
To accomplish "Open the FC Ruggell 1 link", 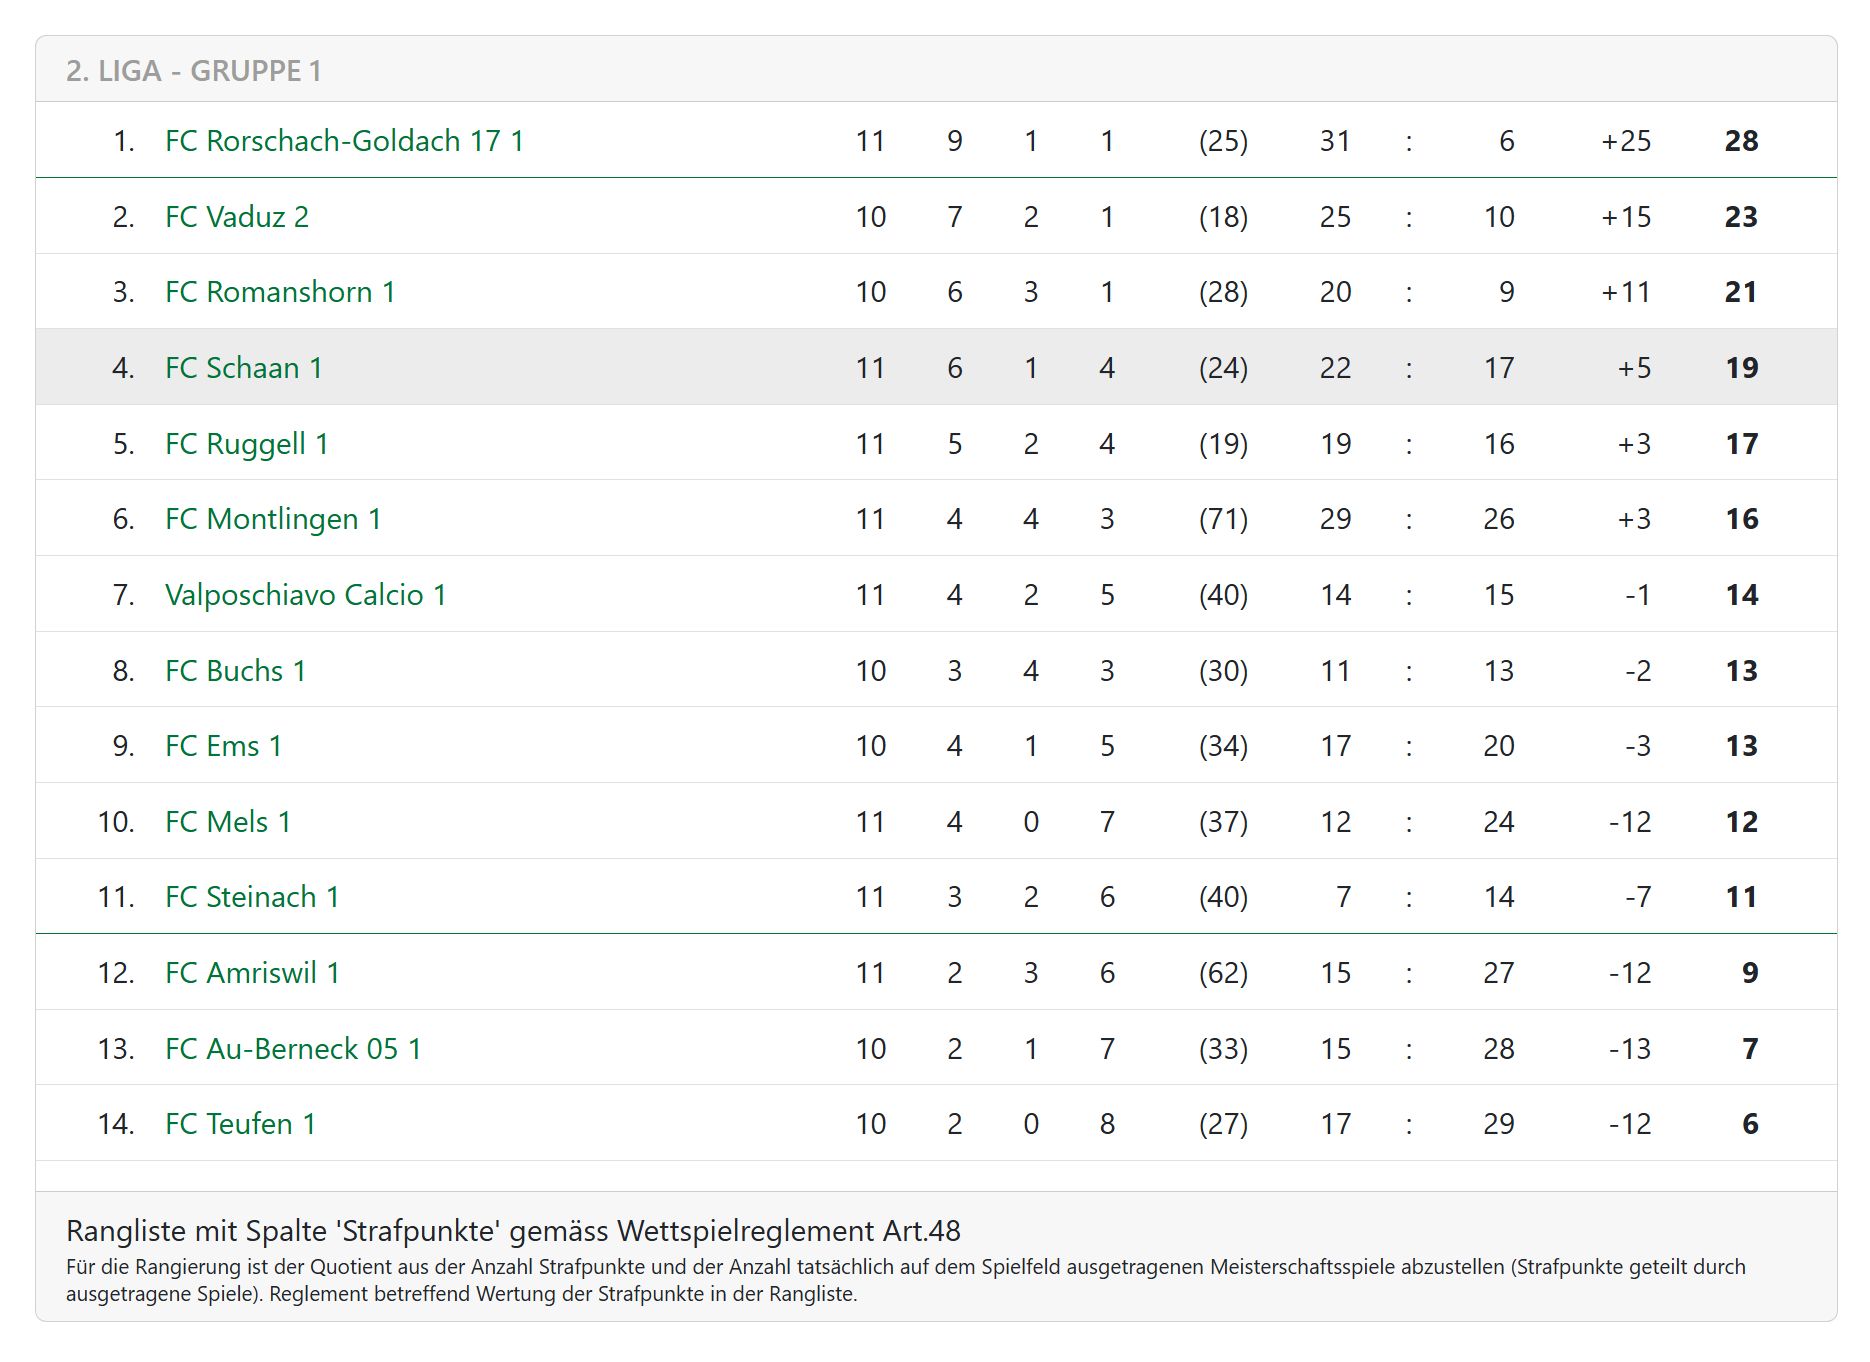I will coord(247,444).
